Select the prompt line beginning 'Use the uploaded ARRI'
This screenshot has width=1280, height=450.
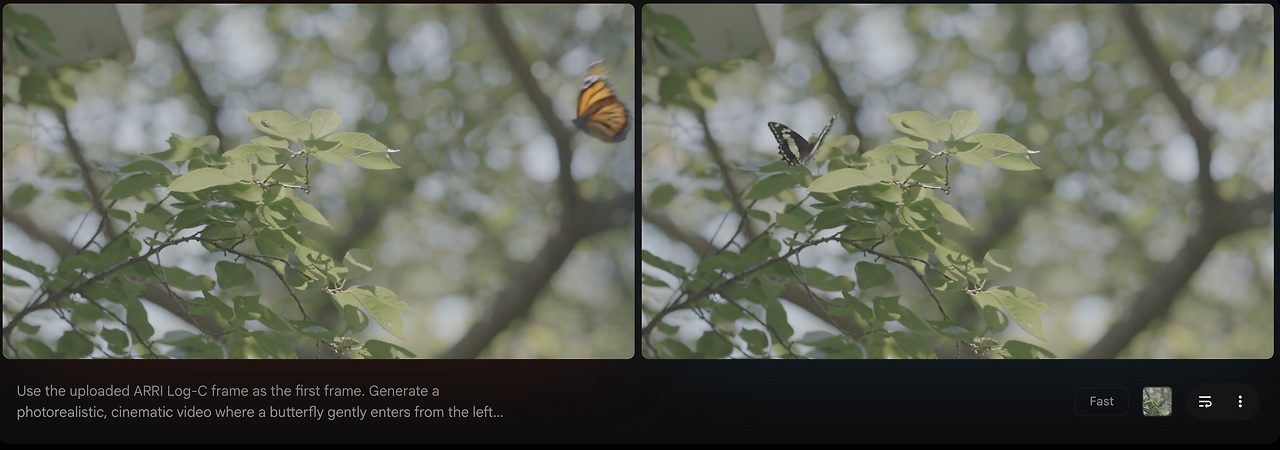[x=228, y=390]
